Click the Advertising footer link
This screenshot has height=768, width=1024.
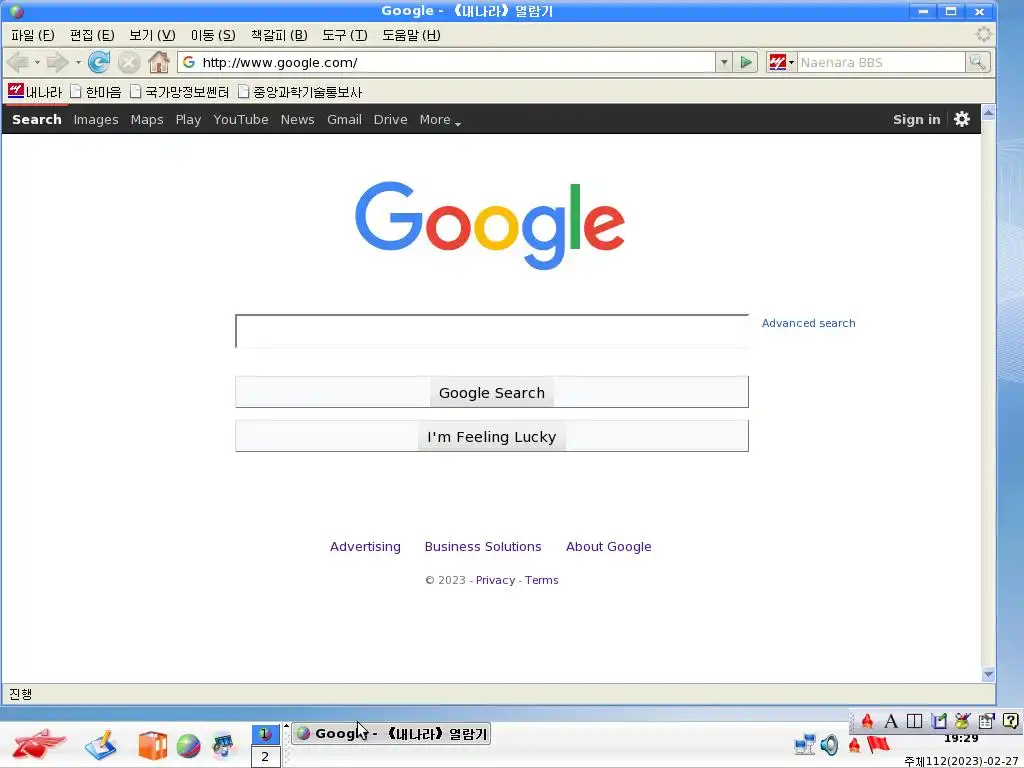pos(365,547)
